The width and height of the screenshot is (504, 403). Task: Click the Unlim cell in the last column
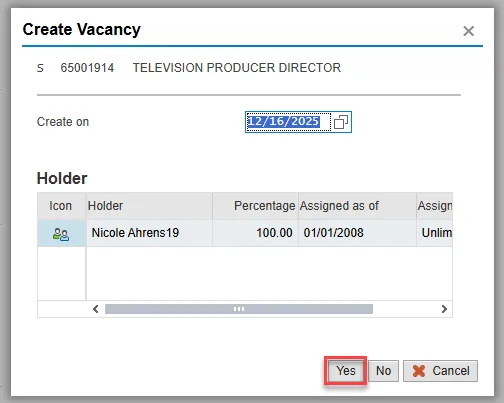435,233
